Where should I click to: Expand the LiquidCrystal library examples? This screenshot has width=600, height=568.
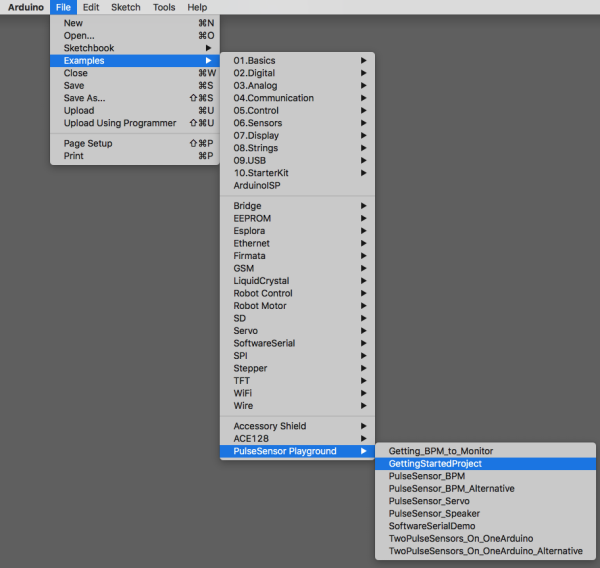(x=297, y=281)
